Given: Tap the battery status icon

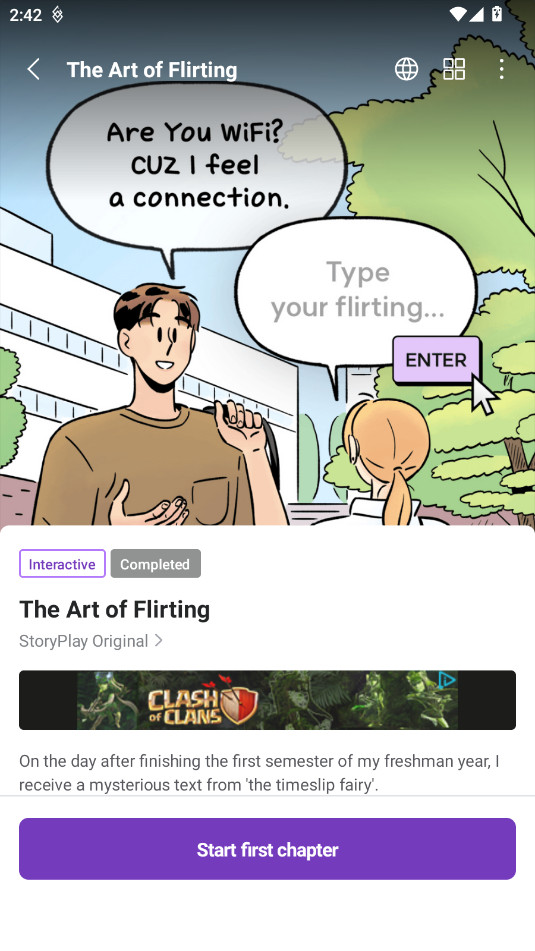Looking at the screenshot, I should [x=497, y=14].
